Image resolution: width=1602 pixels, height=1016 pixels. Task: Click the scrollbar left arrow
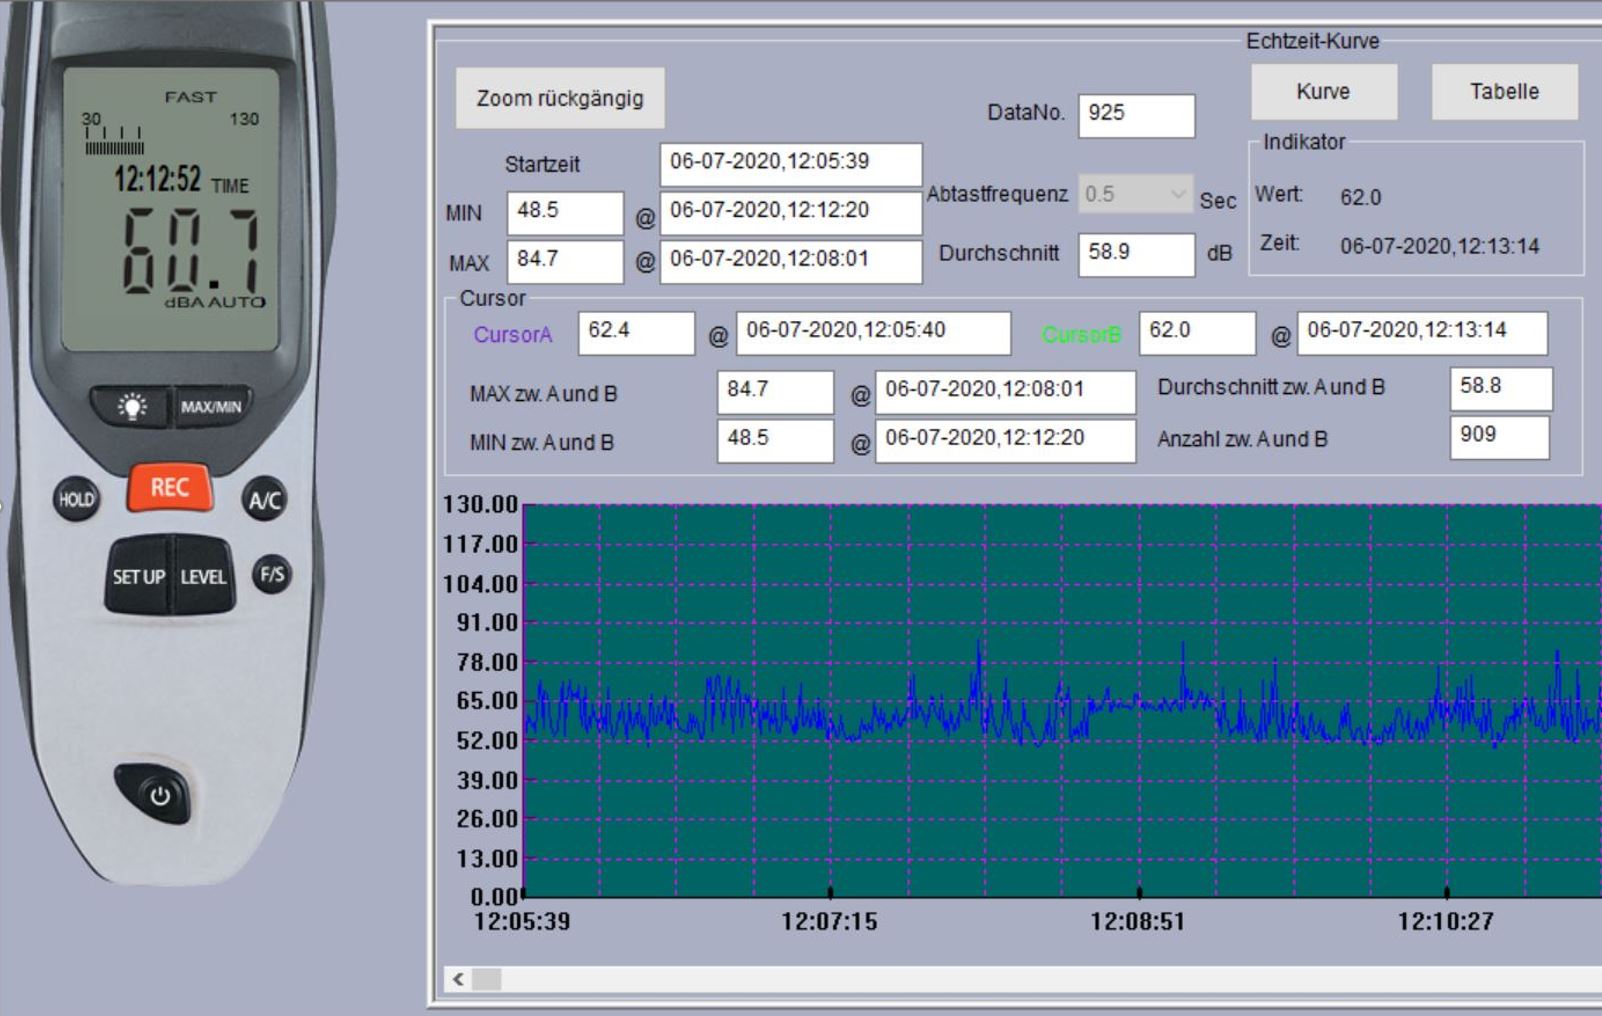click(x=459, y=979)
